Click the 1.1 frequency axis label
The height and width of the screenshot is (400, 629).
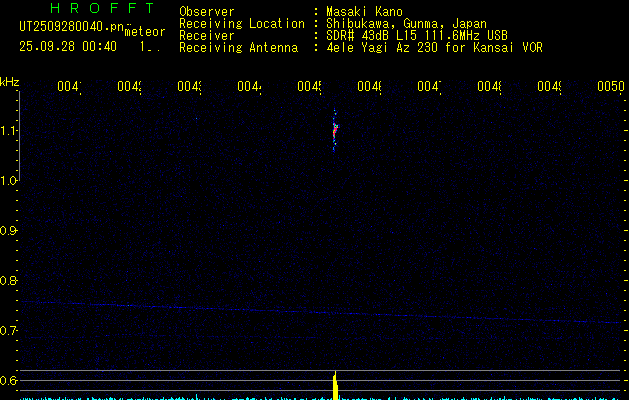click(x=10, y=130)
